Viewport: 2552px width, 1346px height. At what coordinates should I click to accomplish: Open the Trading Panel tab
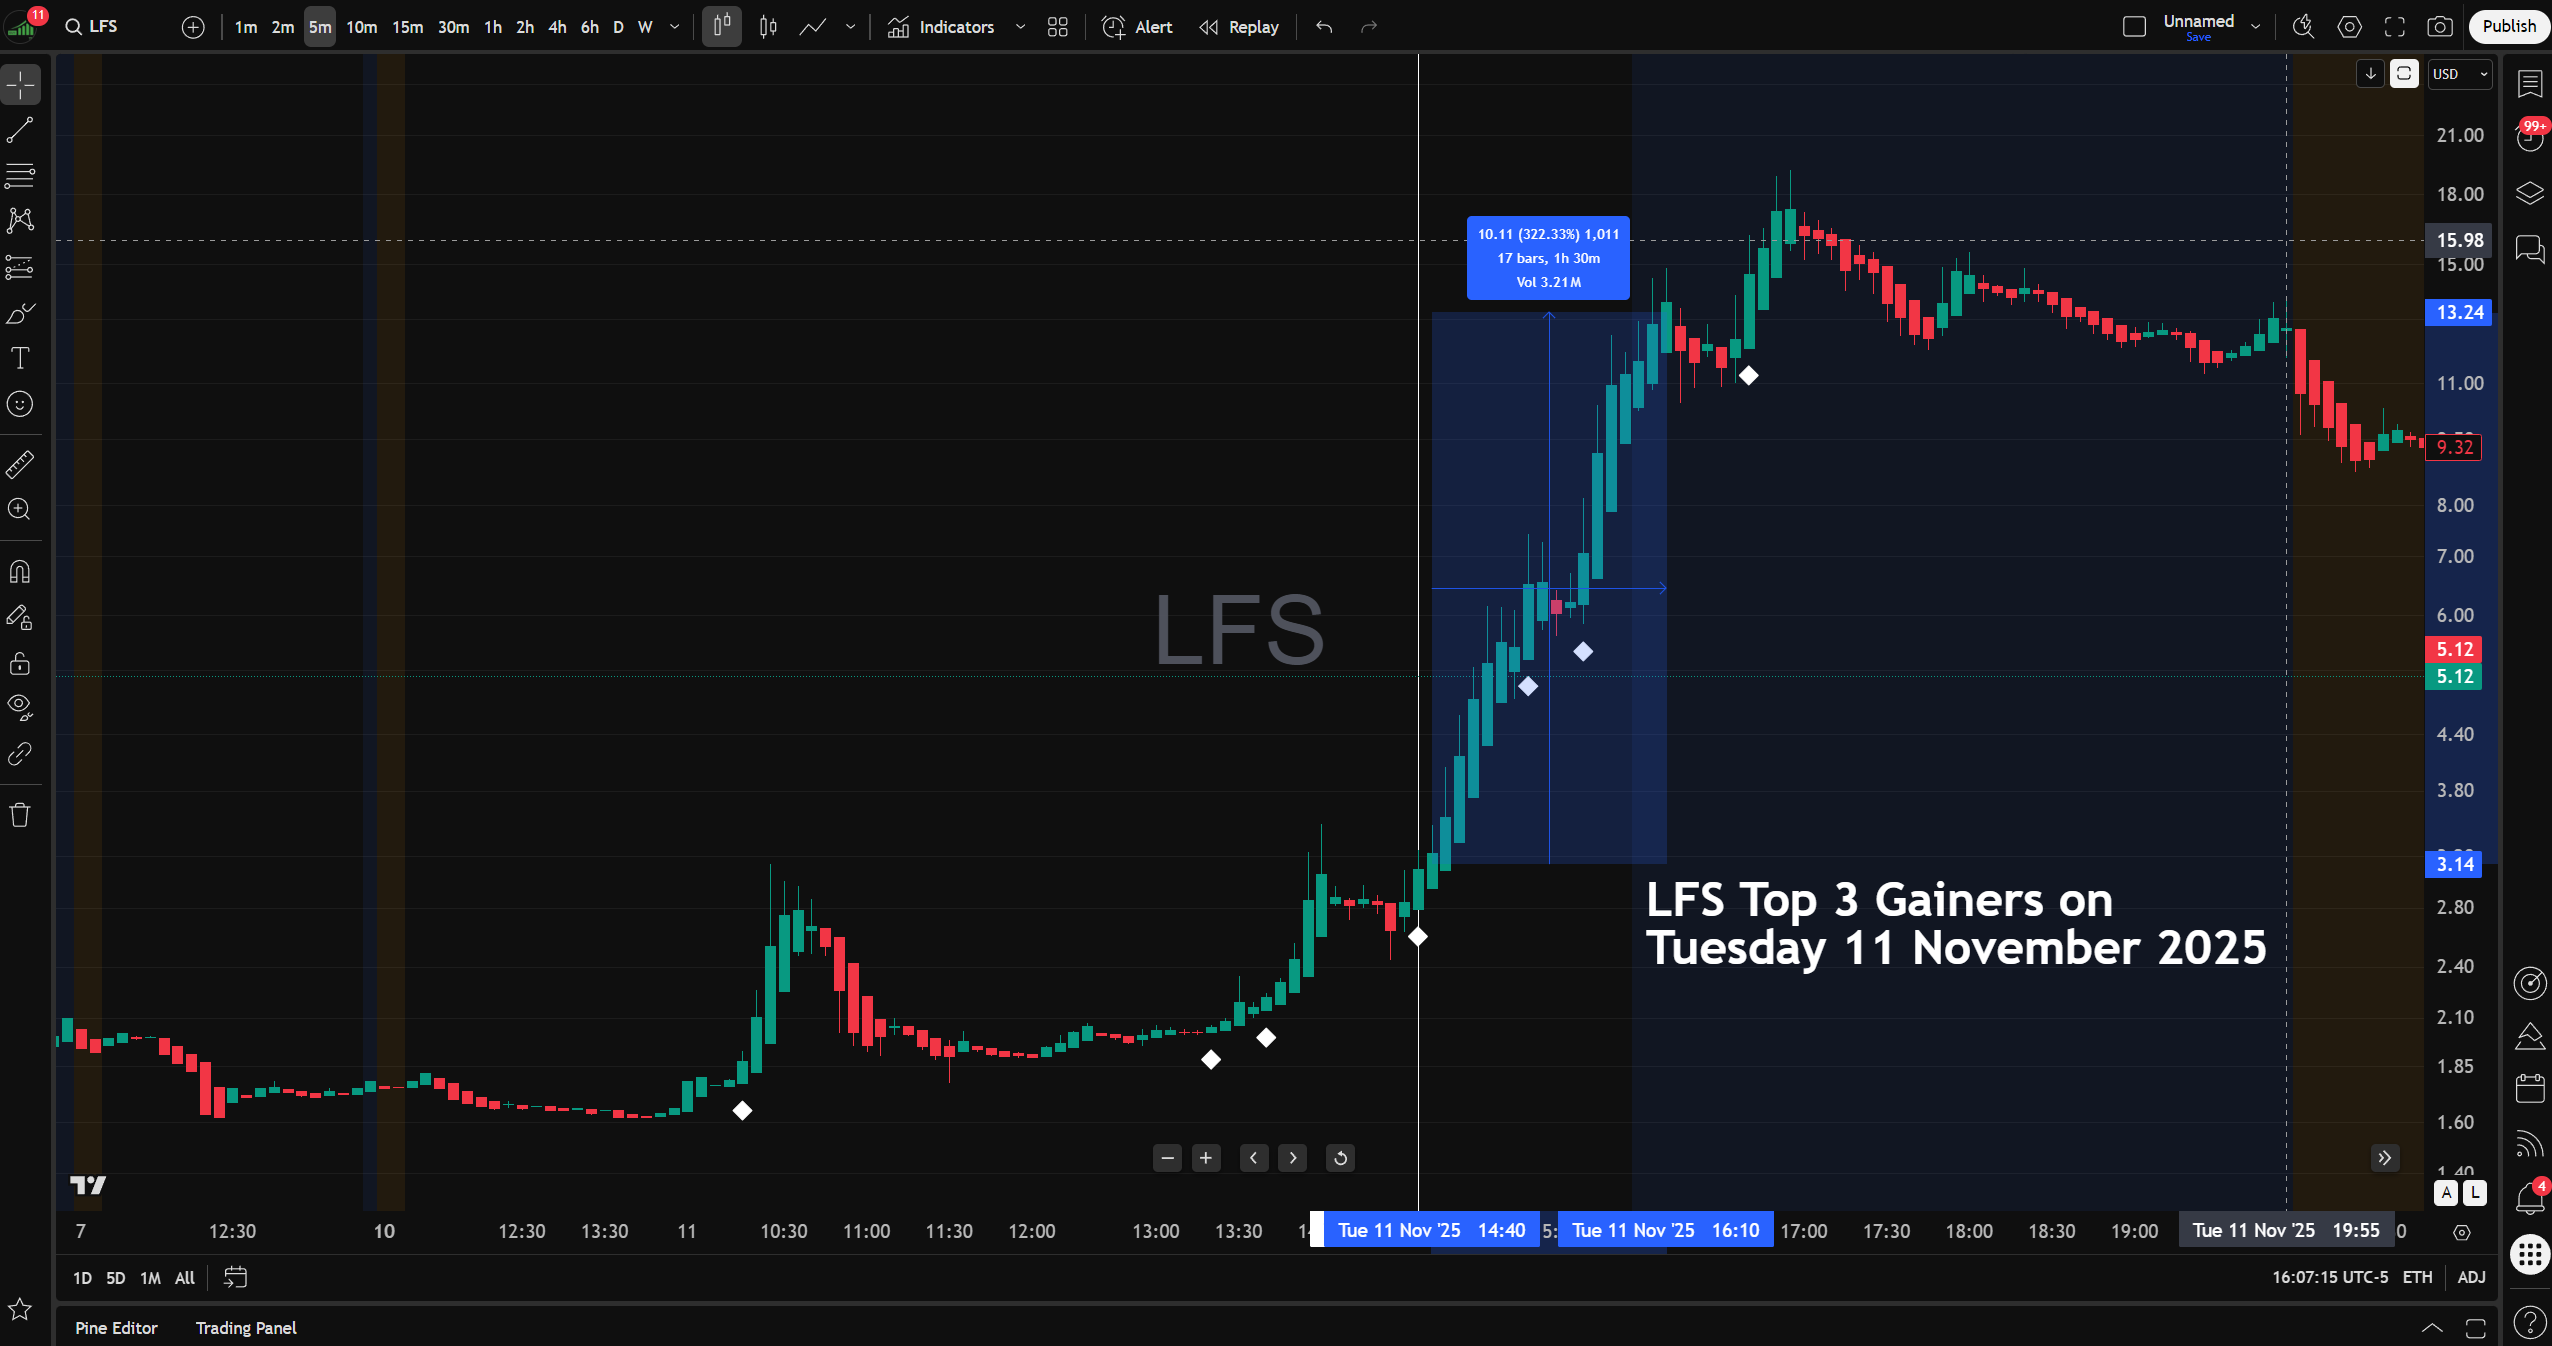(245, 1328)
